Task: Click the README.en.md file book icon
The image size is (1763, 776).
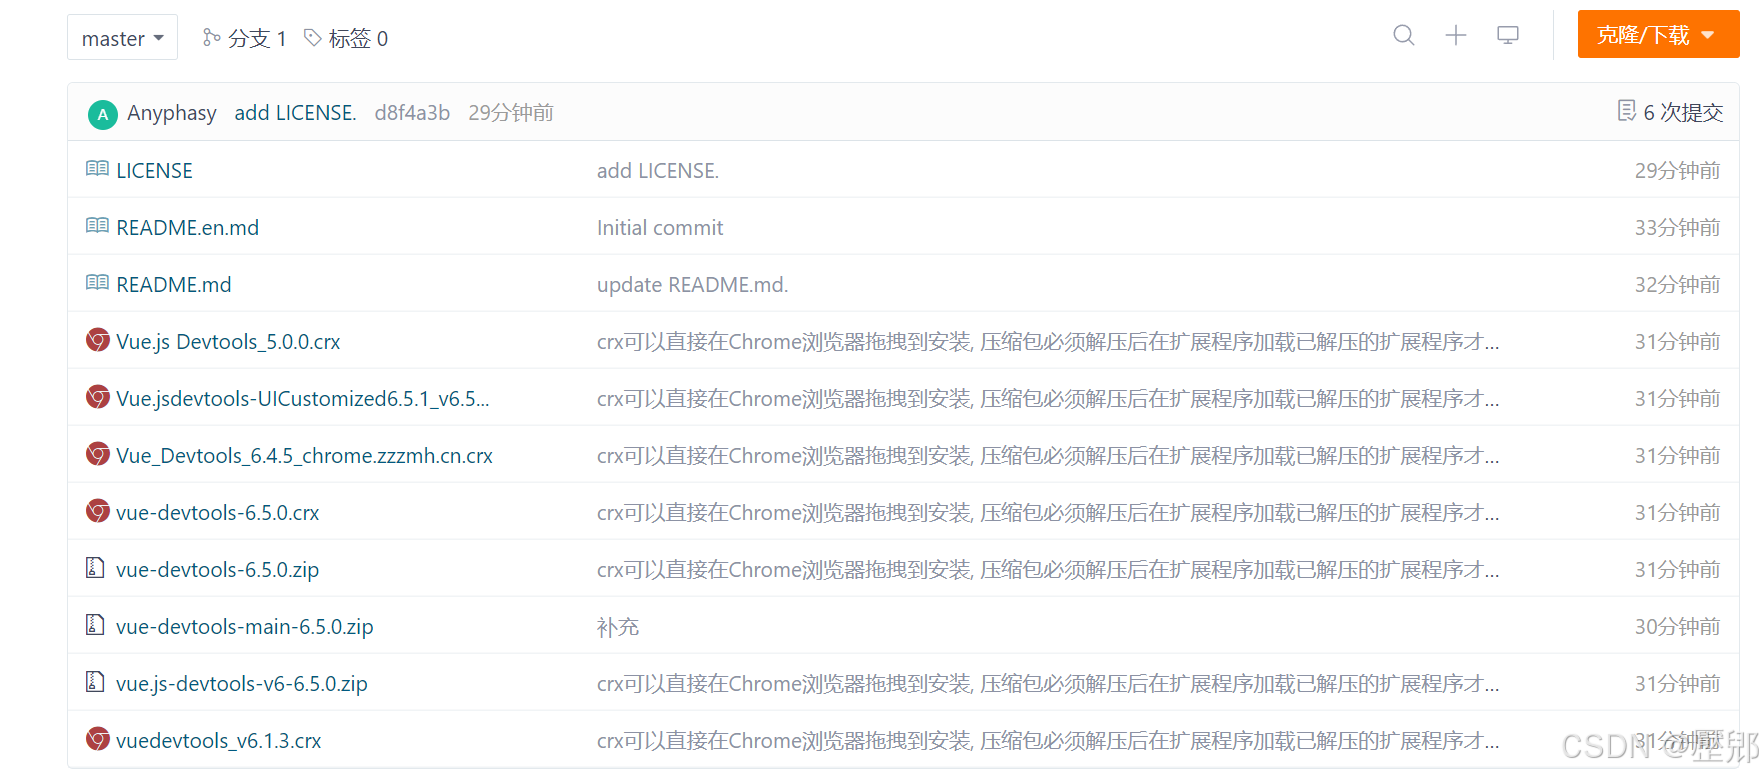Action: [x=97, y=226]
